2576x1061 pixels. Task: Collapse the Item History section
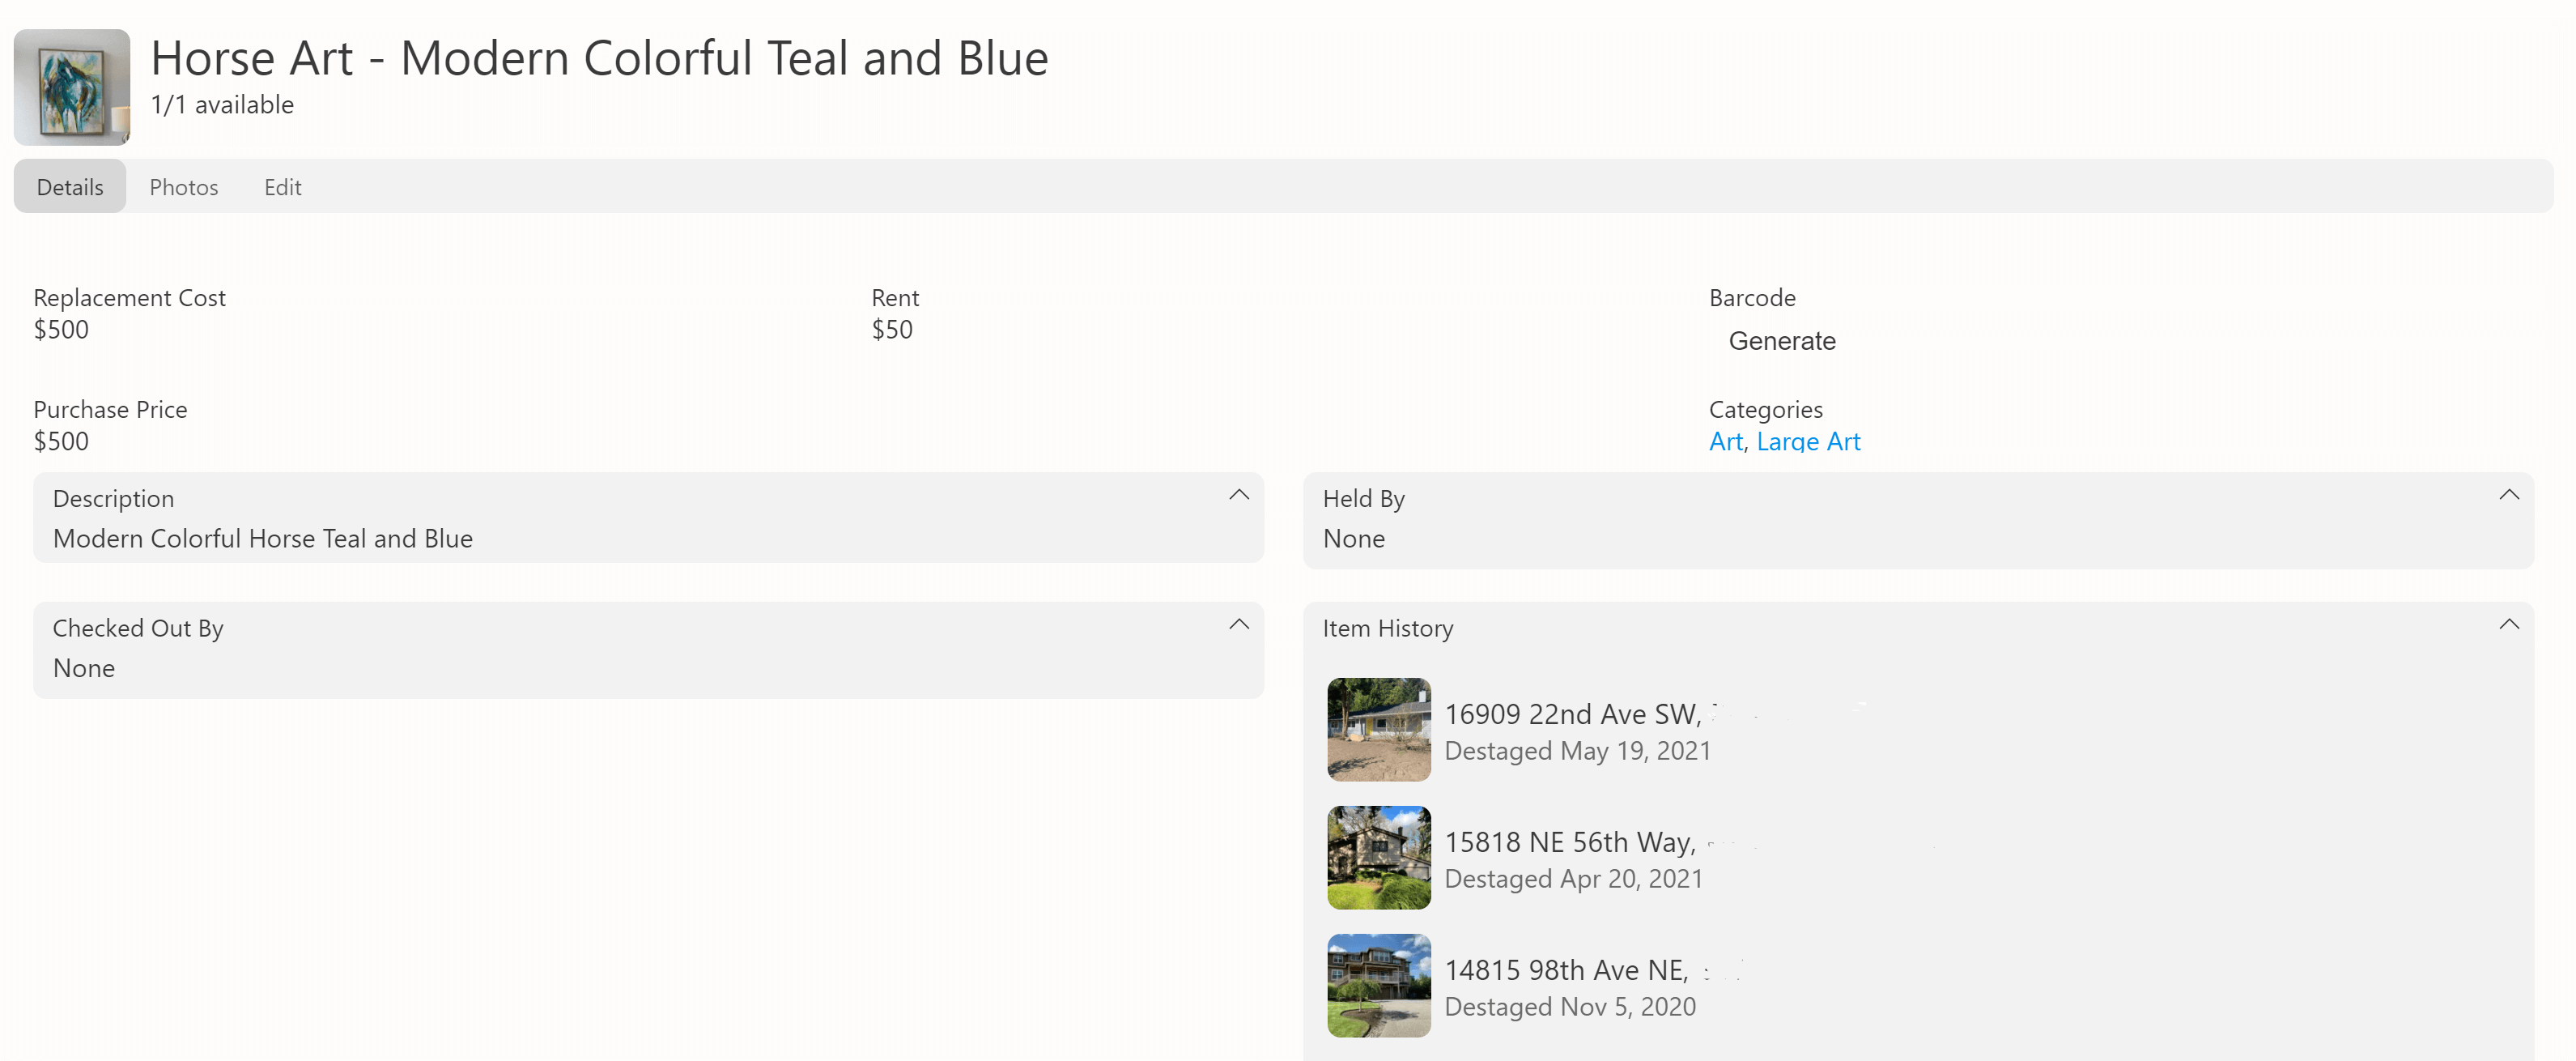pos(2508,624)
